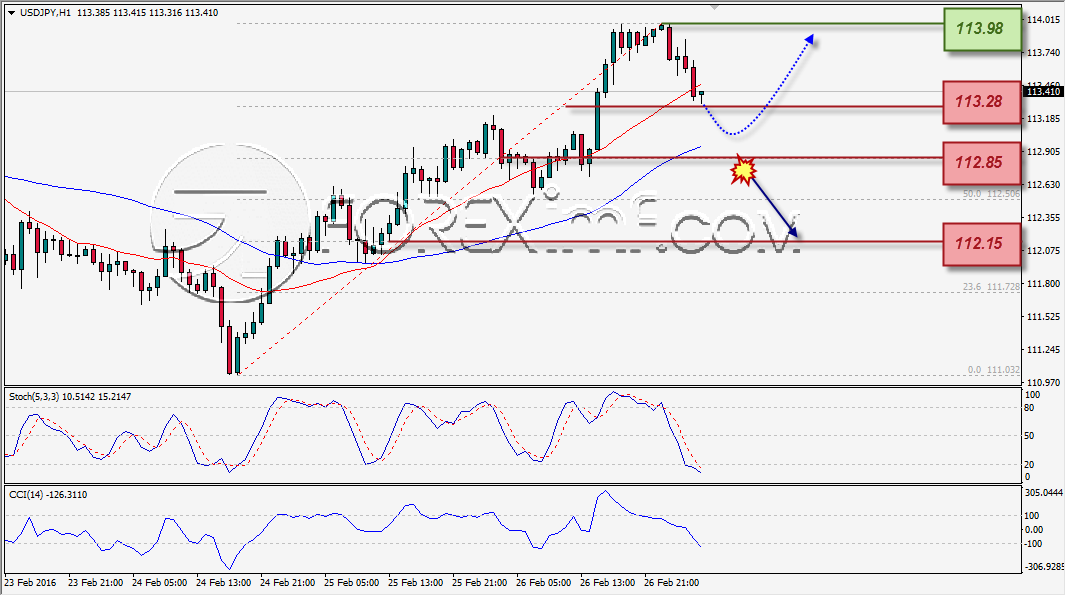The image size is (1066, 596).
Task: Select the OHLC values 113.385 113.415 113.316 113.410
Action: (148, 13)
